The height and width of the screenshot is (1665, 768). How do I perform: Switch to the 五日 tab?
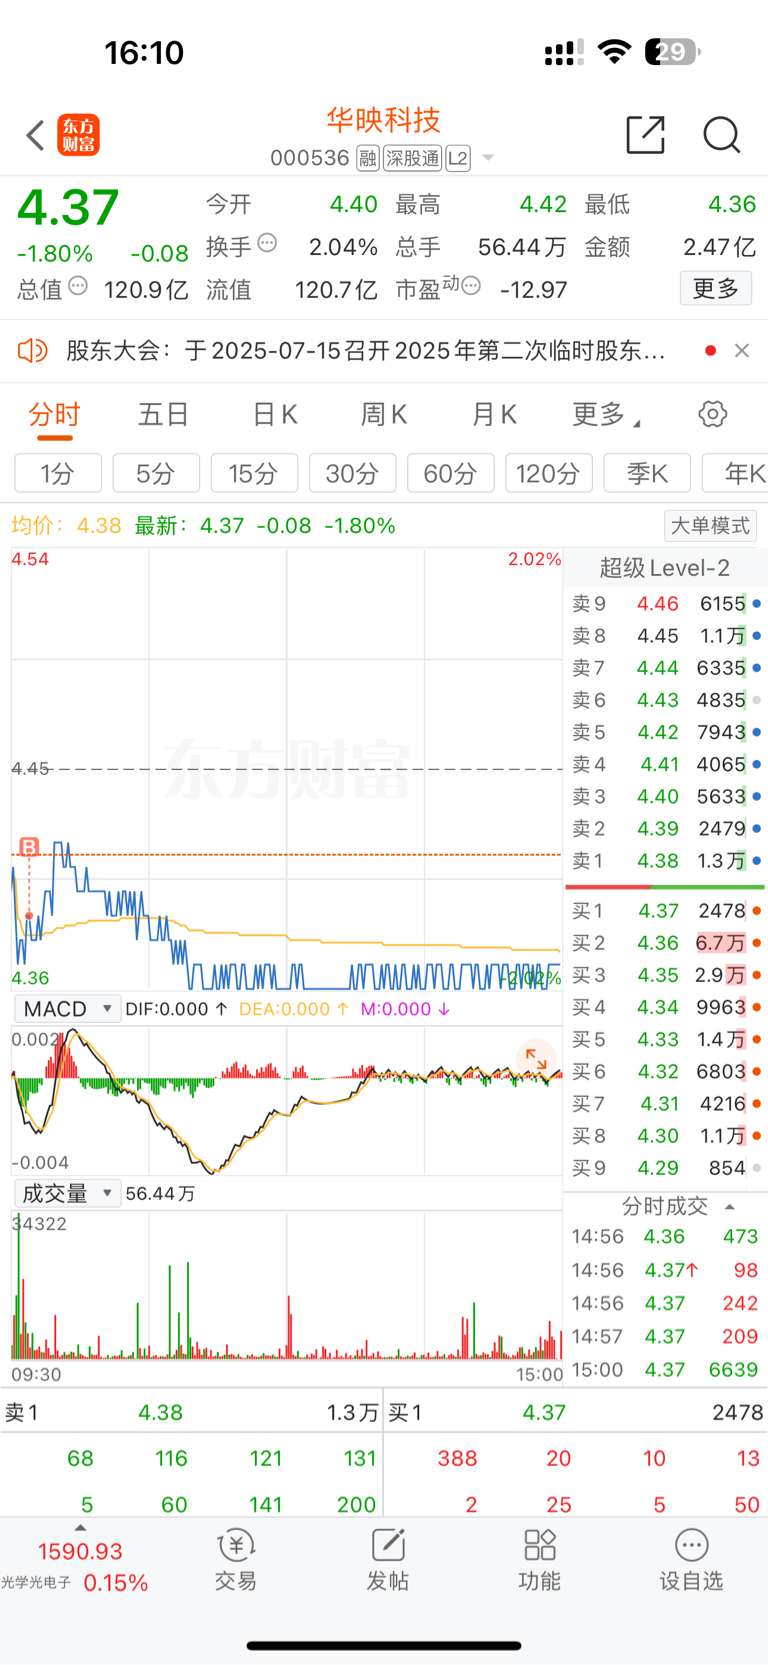163,414
